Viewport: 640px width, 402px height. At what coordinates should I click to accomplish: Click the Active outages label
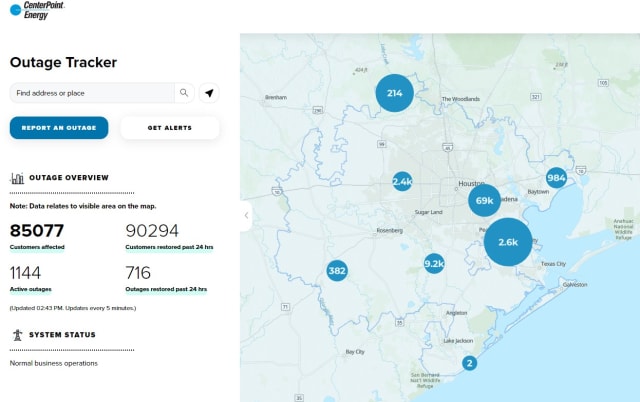click(31, 289)
